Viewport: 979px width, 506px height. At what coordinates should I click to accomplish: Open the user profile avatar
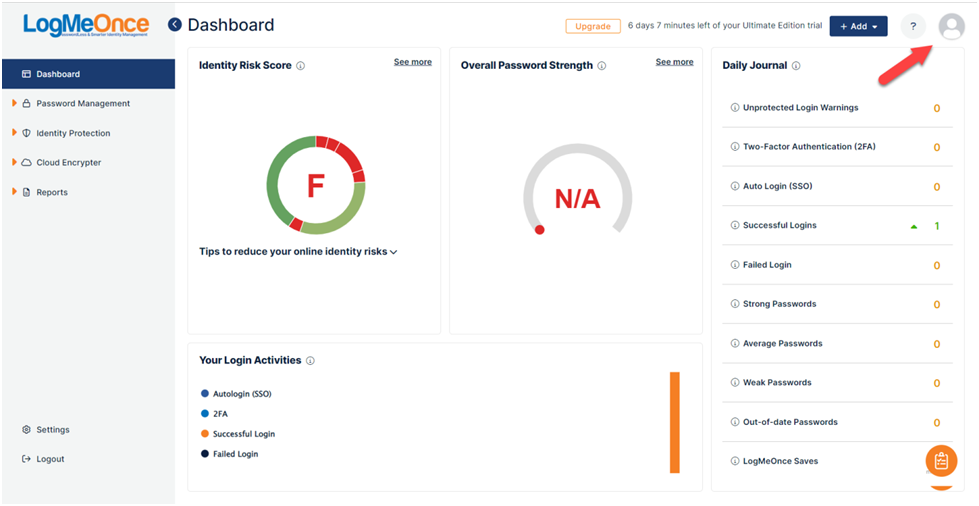(x=952, y=27)
